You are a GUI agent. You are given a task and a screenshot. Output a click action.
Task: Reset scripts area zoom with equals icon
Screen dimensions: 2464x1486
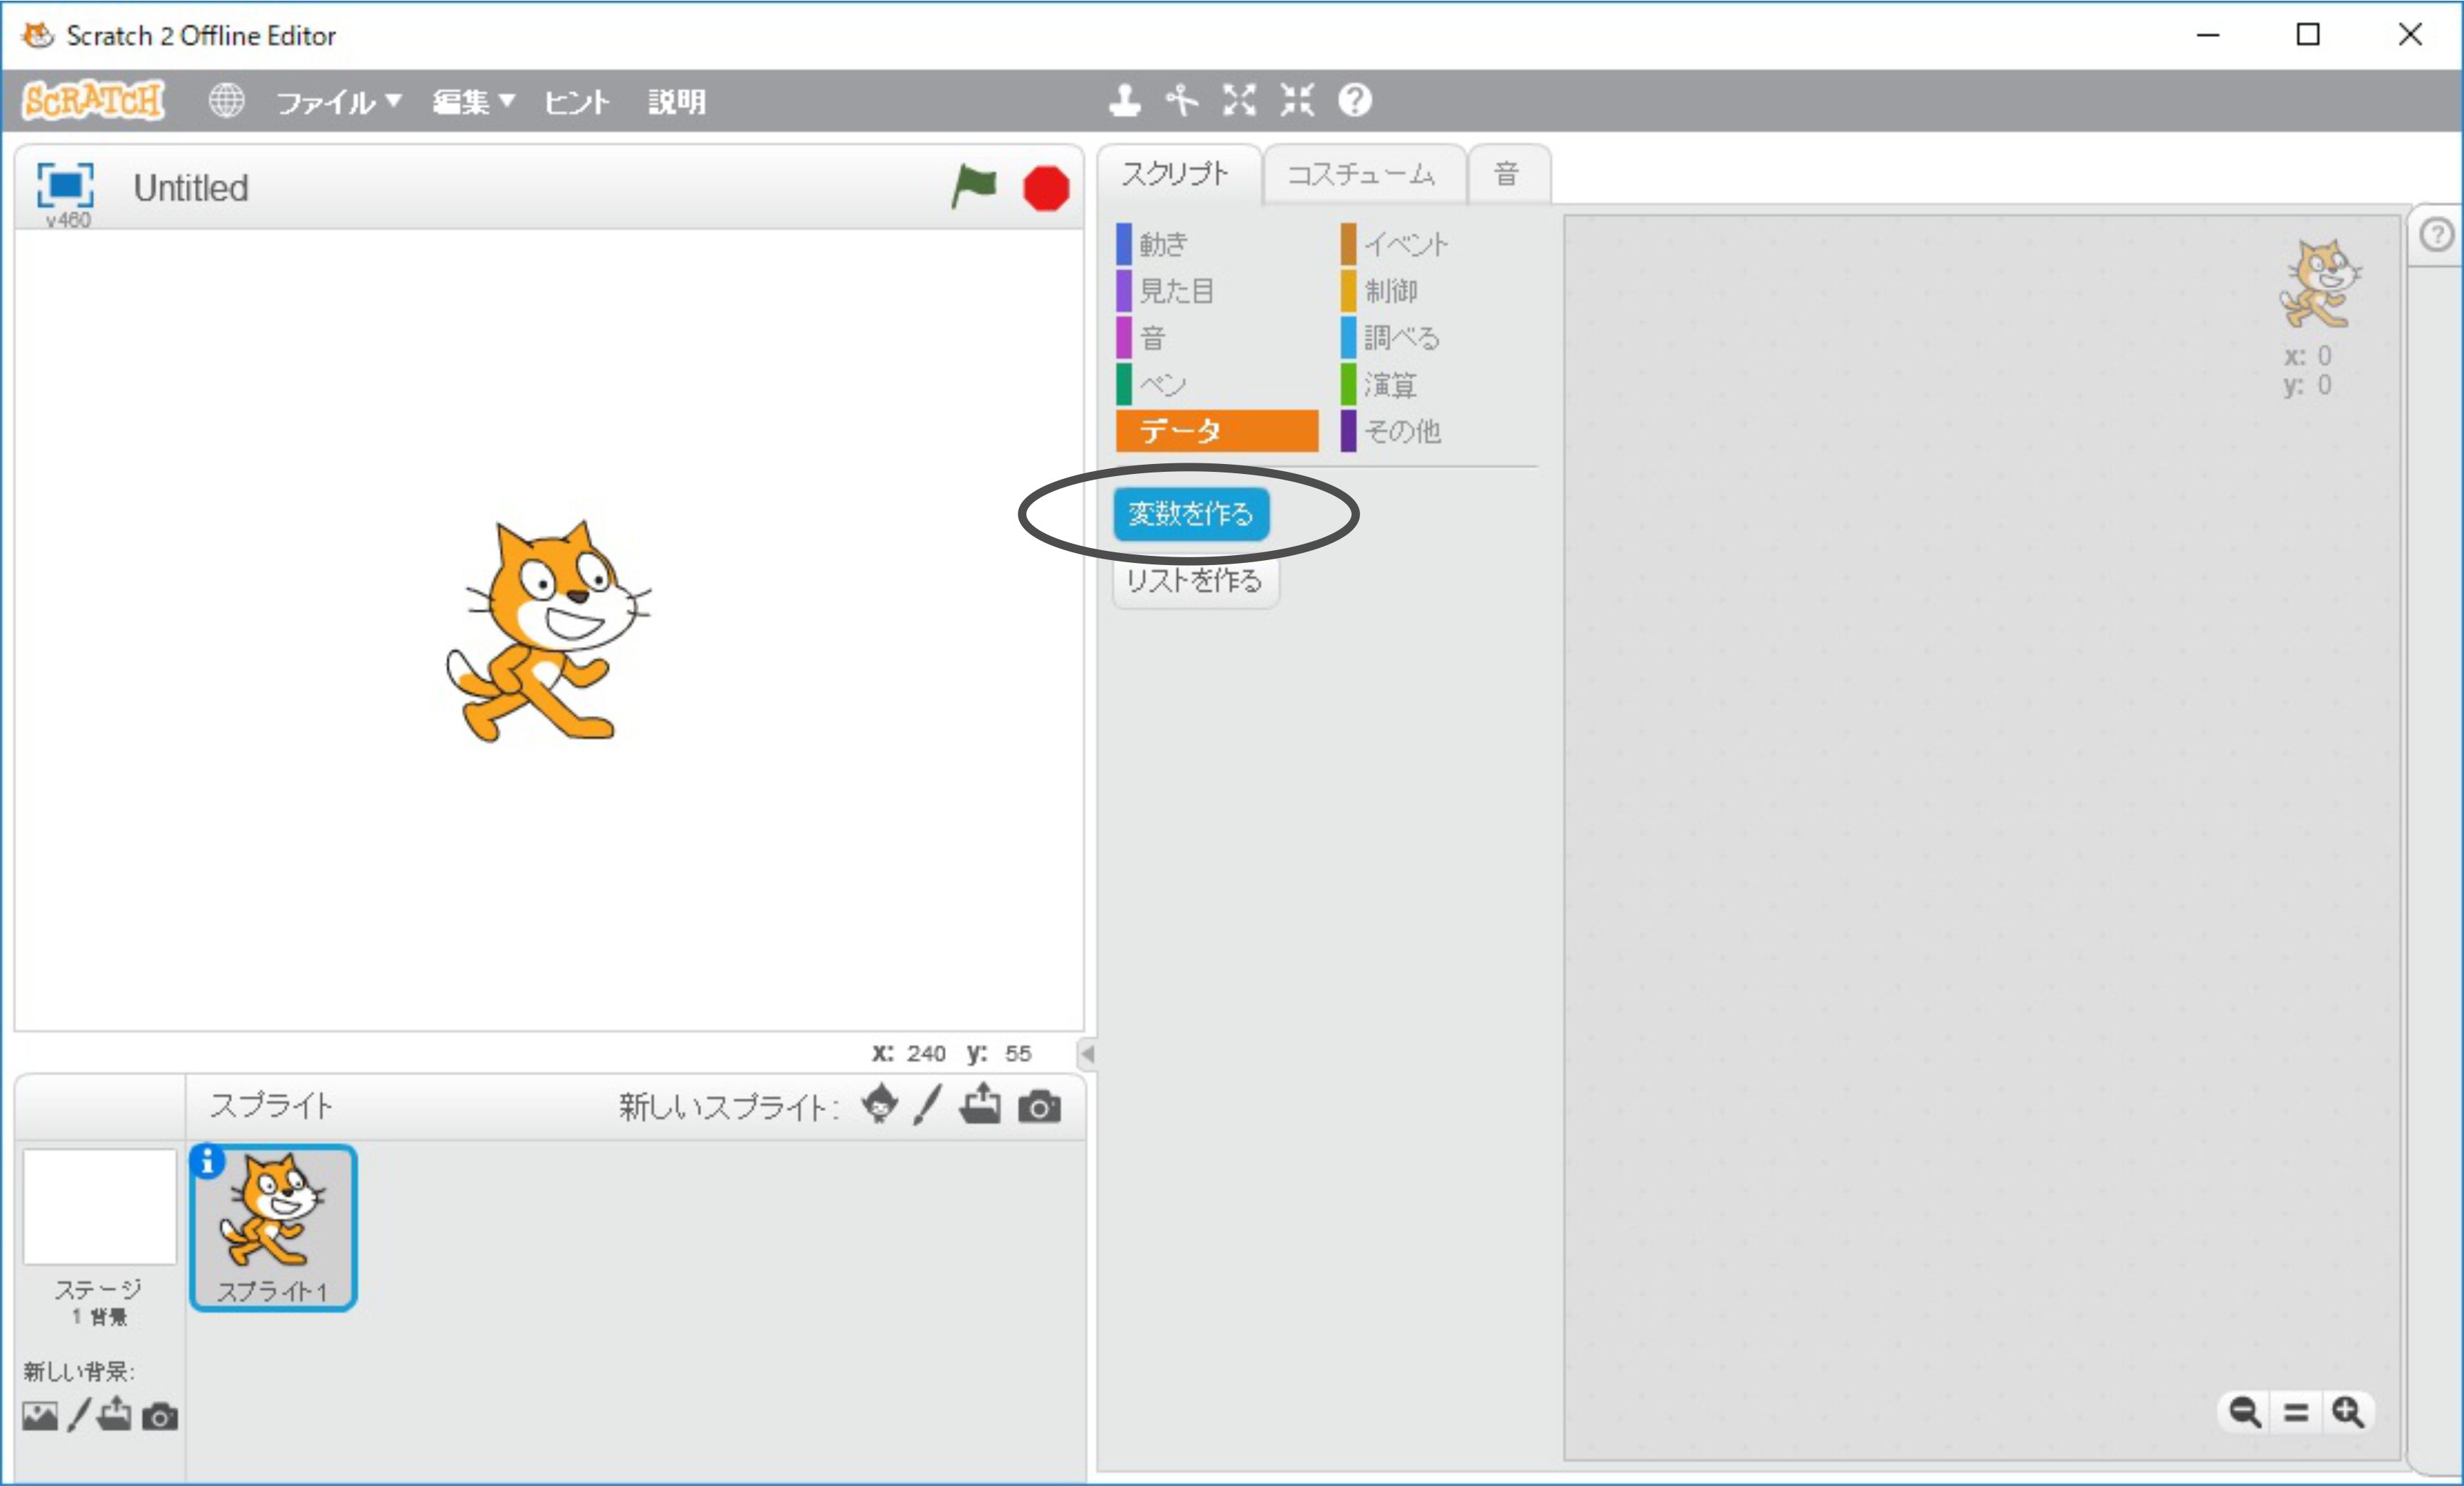[x=2296, y=1412]
